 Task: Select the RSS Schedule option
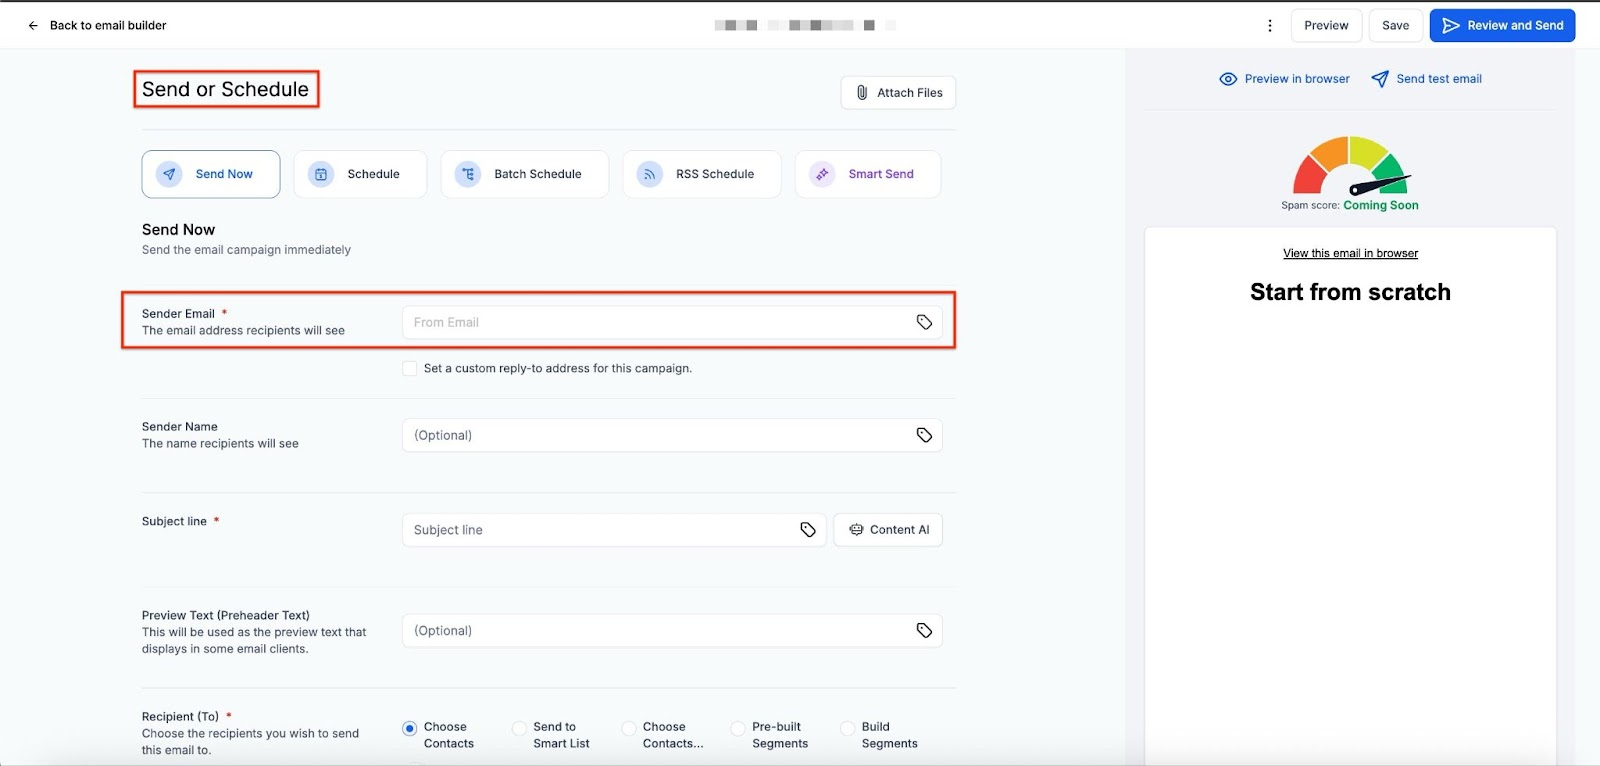click(x=702, y=174)
